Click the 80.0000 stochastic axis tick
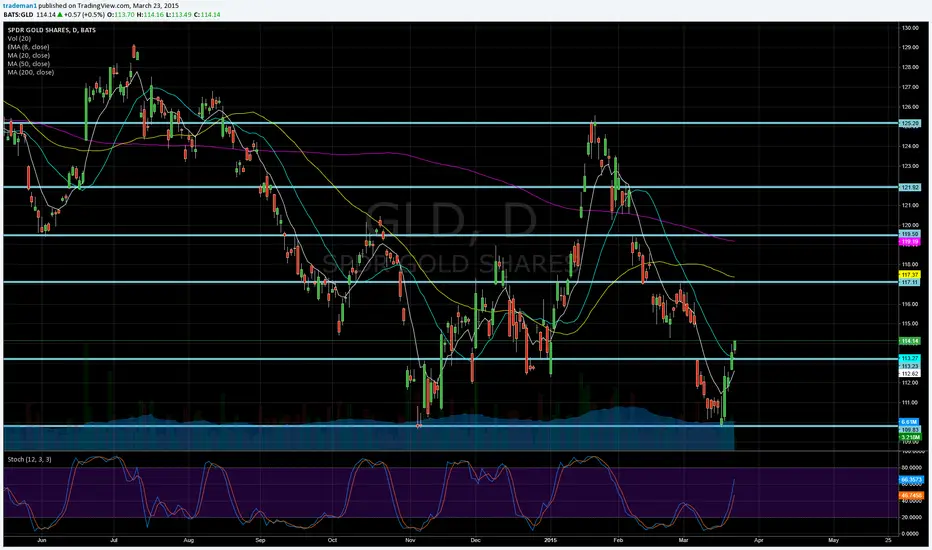Viewport: 932px width, 550px height. 911,468
